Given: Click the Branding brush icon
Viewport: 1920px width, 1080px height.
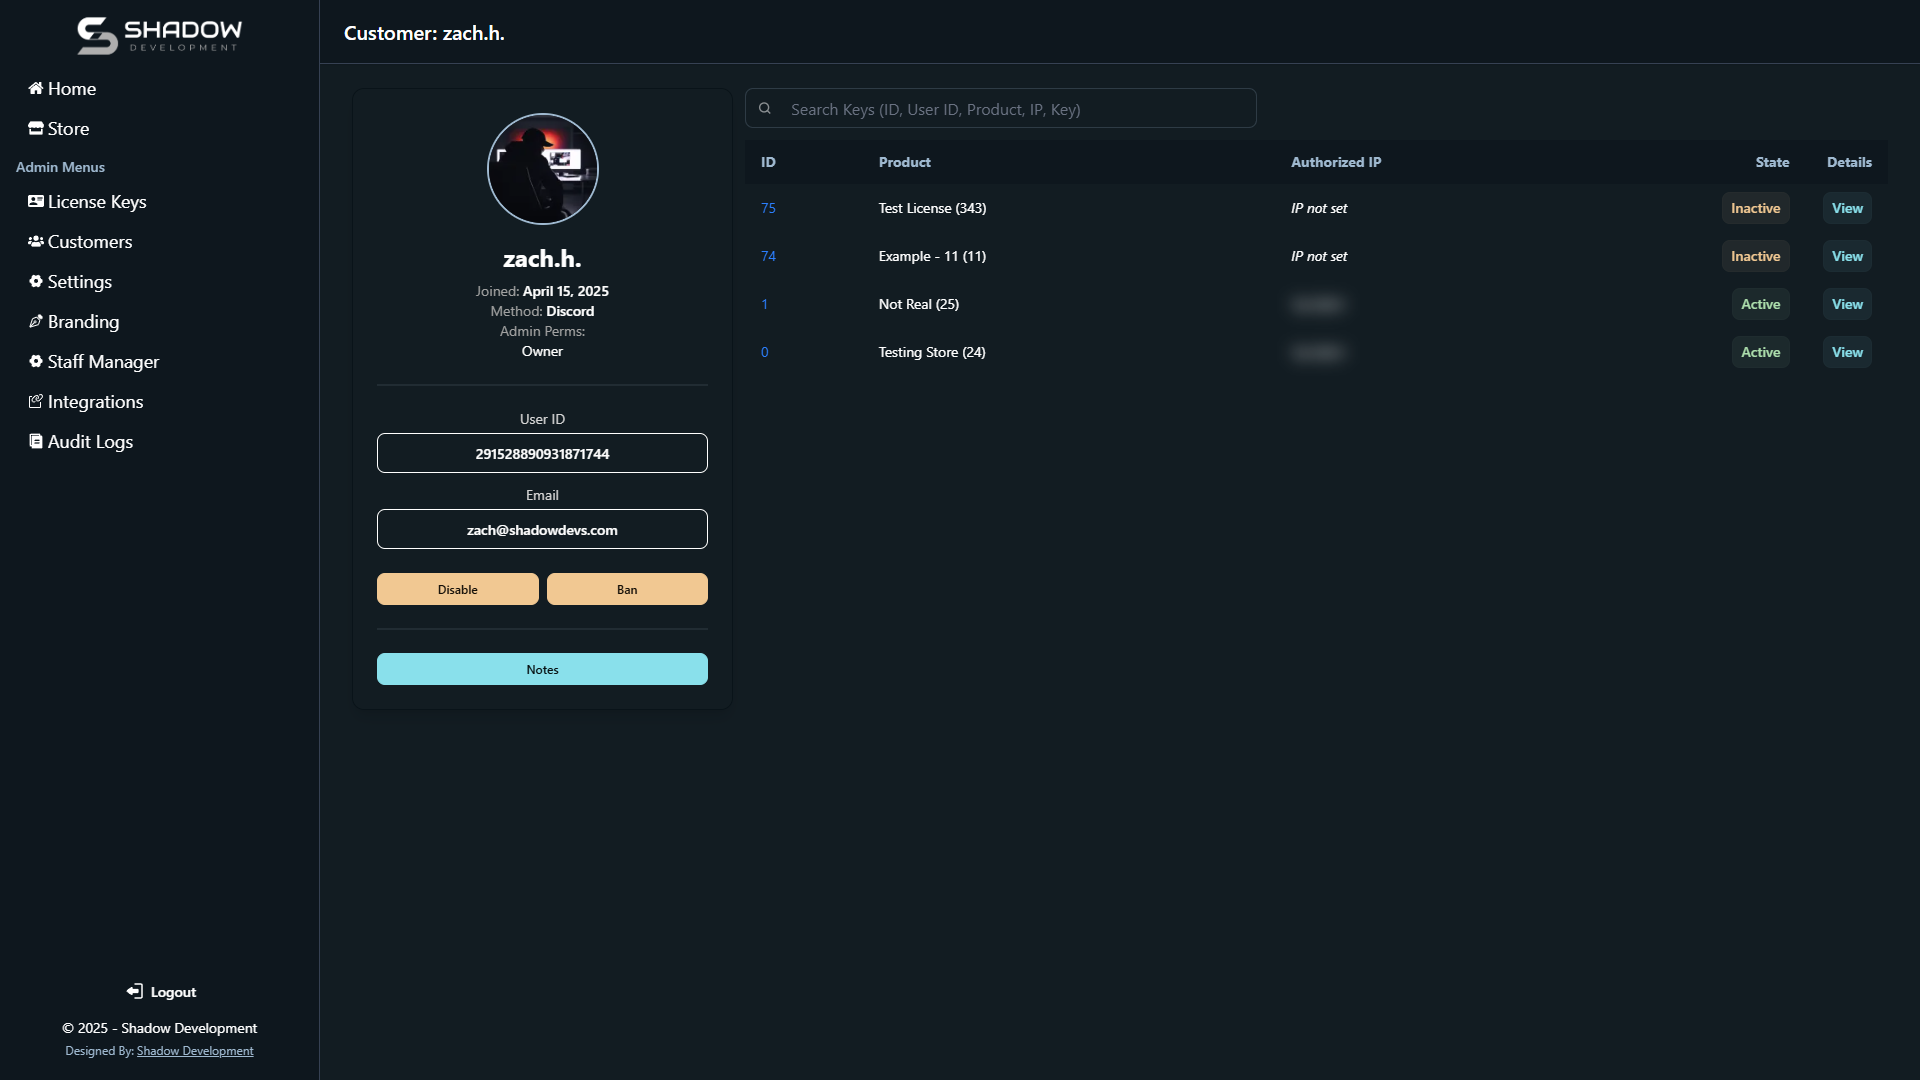Looking at the screenshot, I should pos(35,321).
